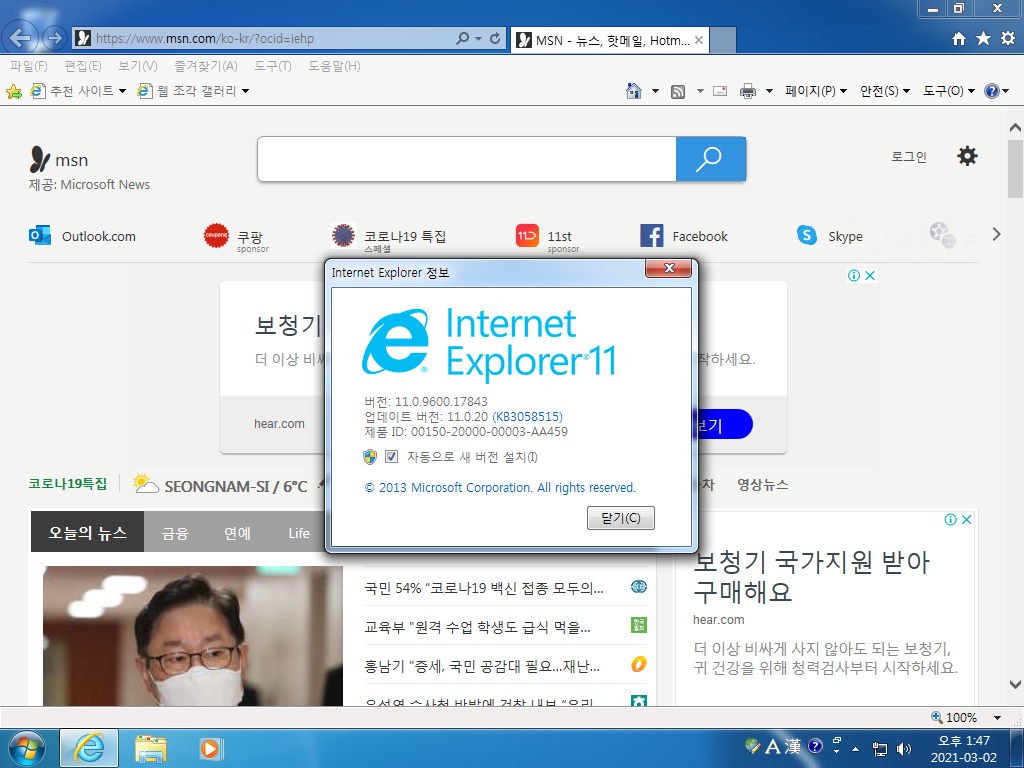Viewport: 1024px width, 768px height.
Task: Select the 연예 news tab
Action: [237, 533]
